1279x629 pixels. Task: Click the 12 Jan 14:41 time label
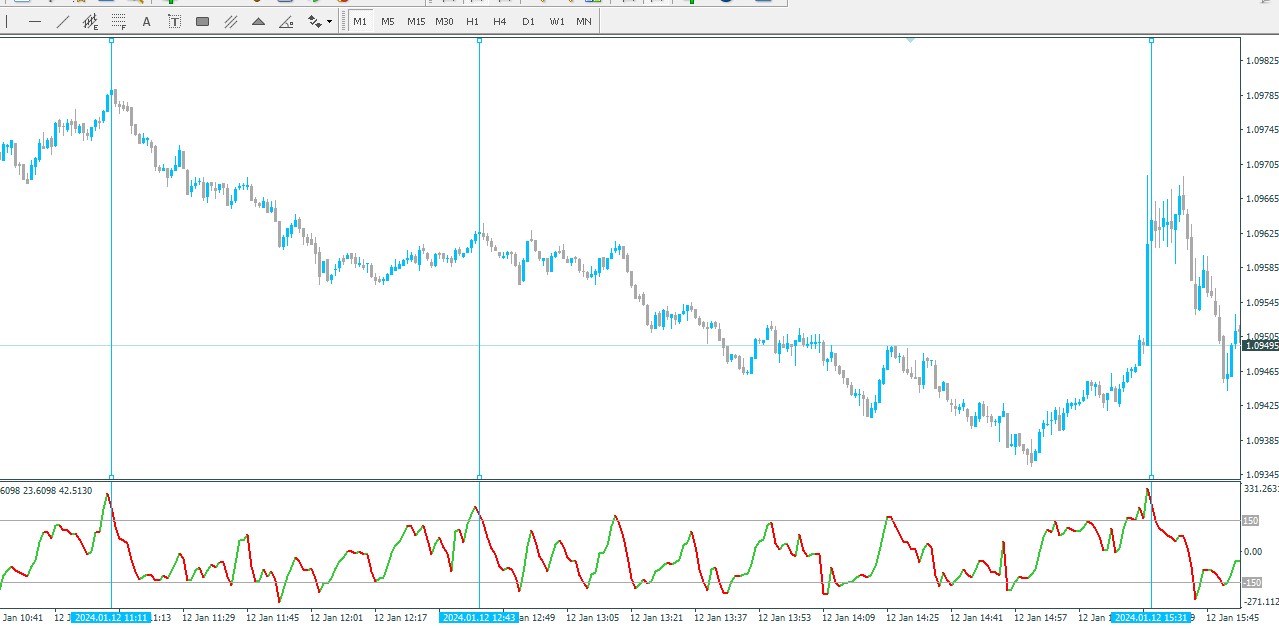click(x=978, y=618)
